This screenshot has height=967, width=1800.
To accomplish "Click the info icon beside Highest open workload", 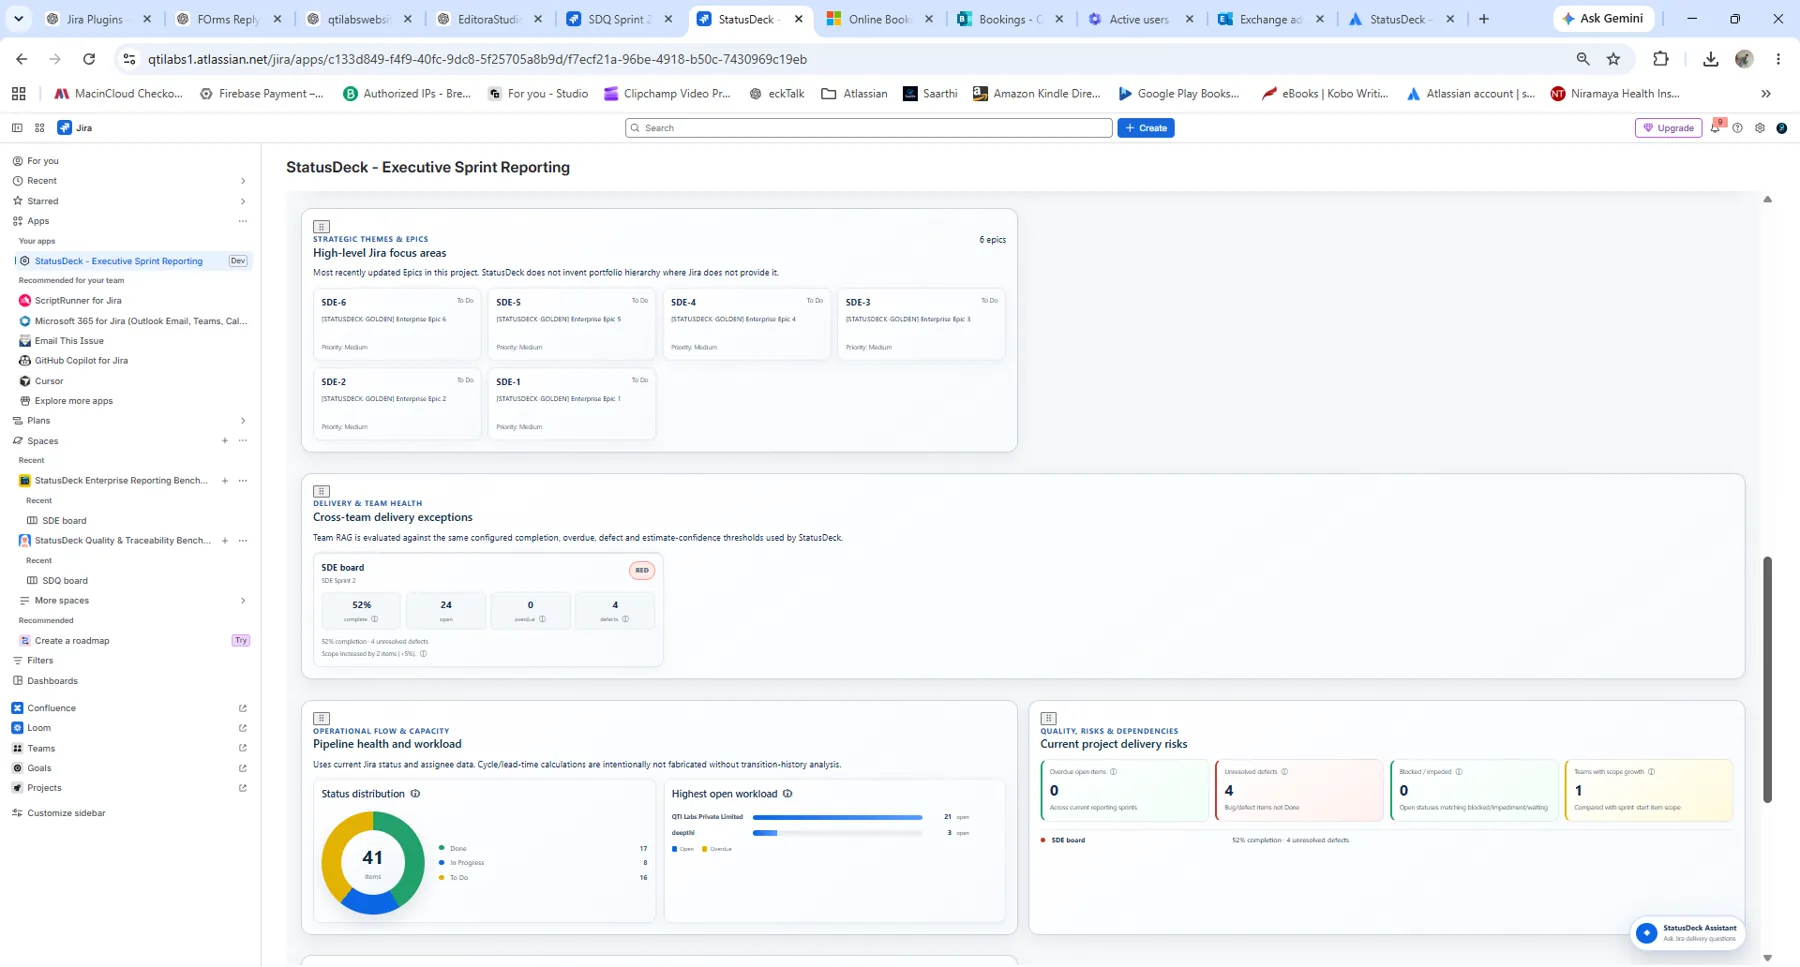I will tap(787, 794).
